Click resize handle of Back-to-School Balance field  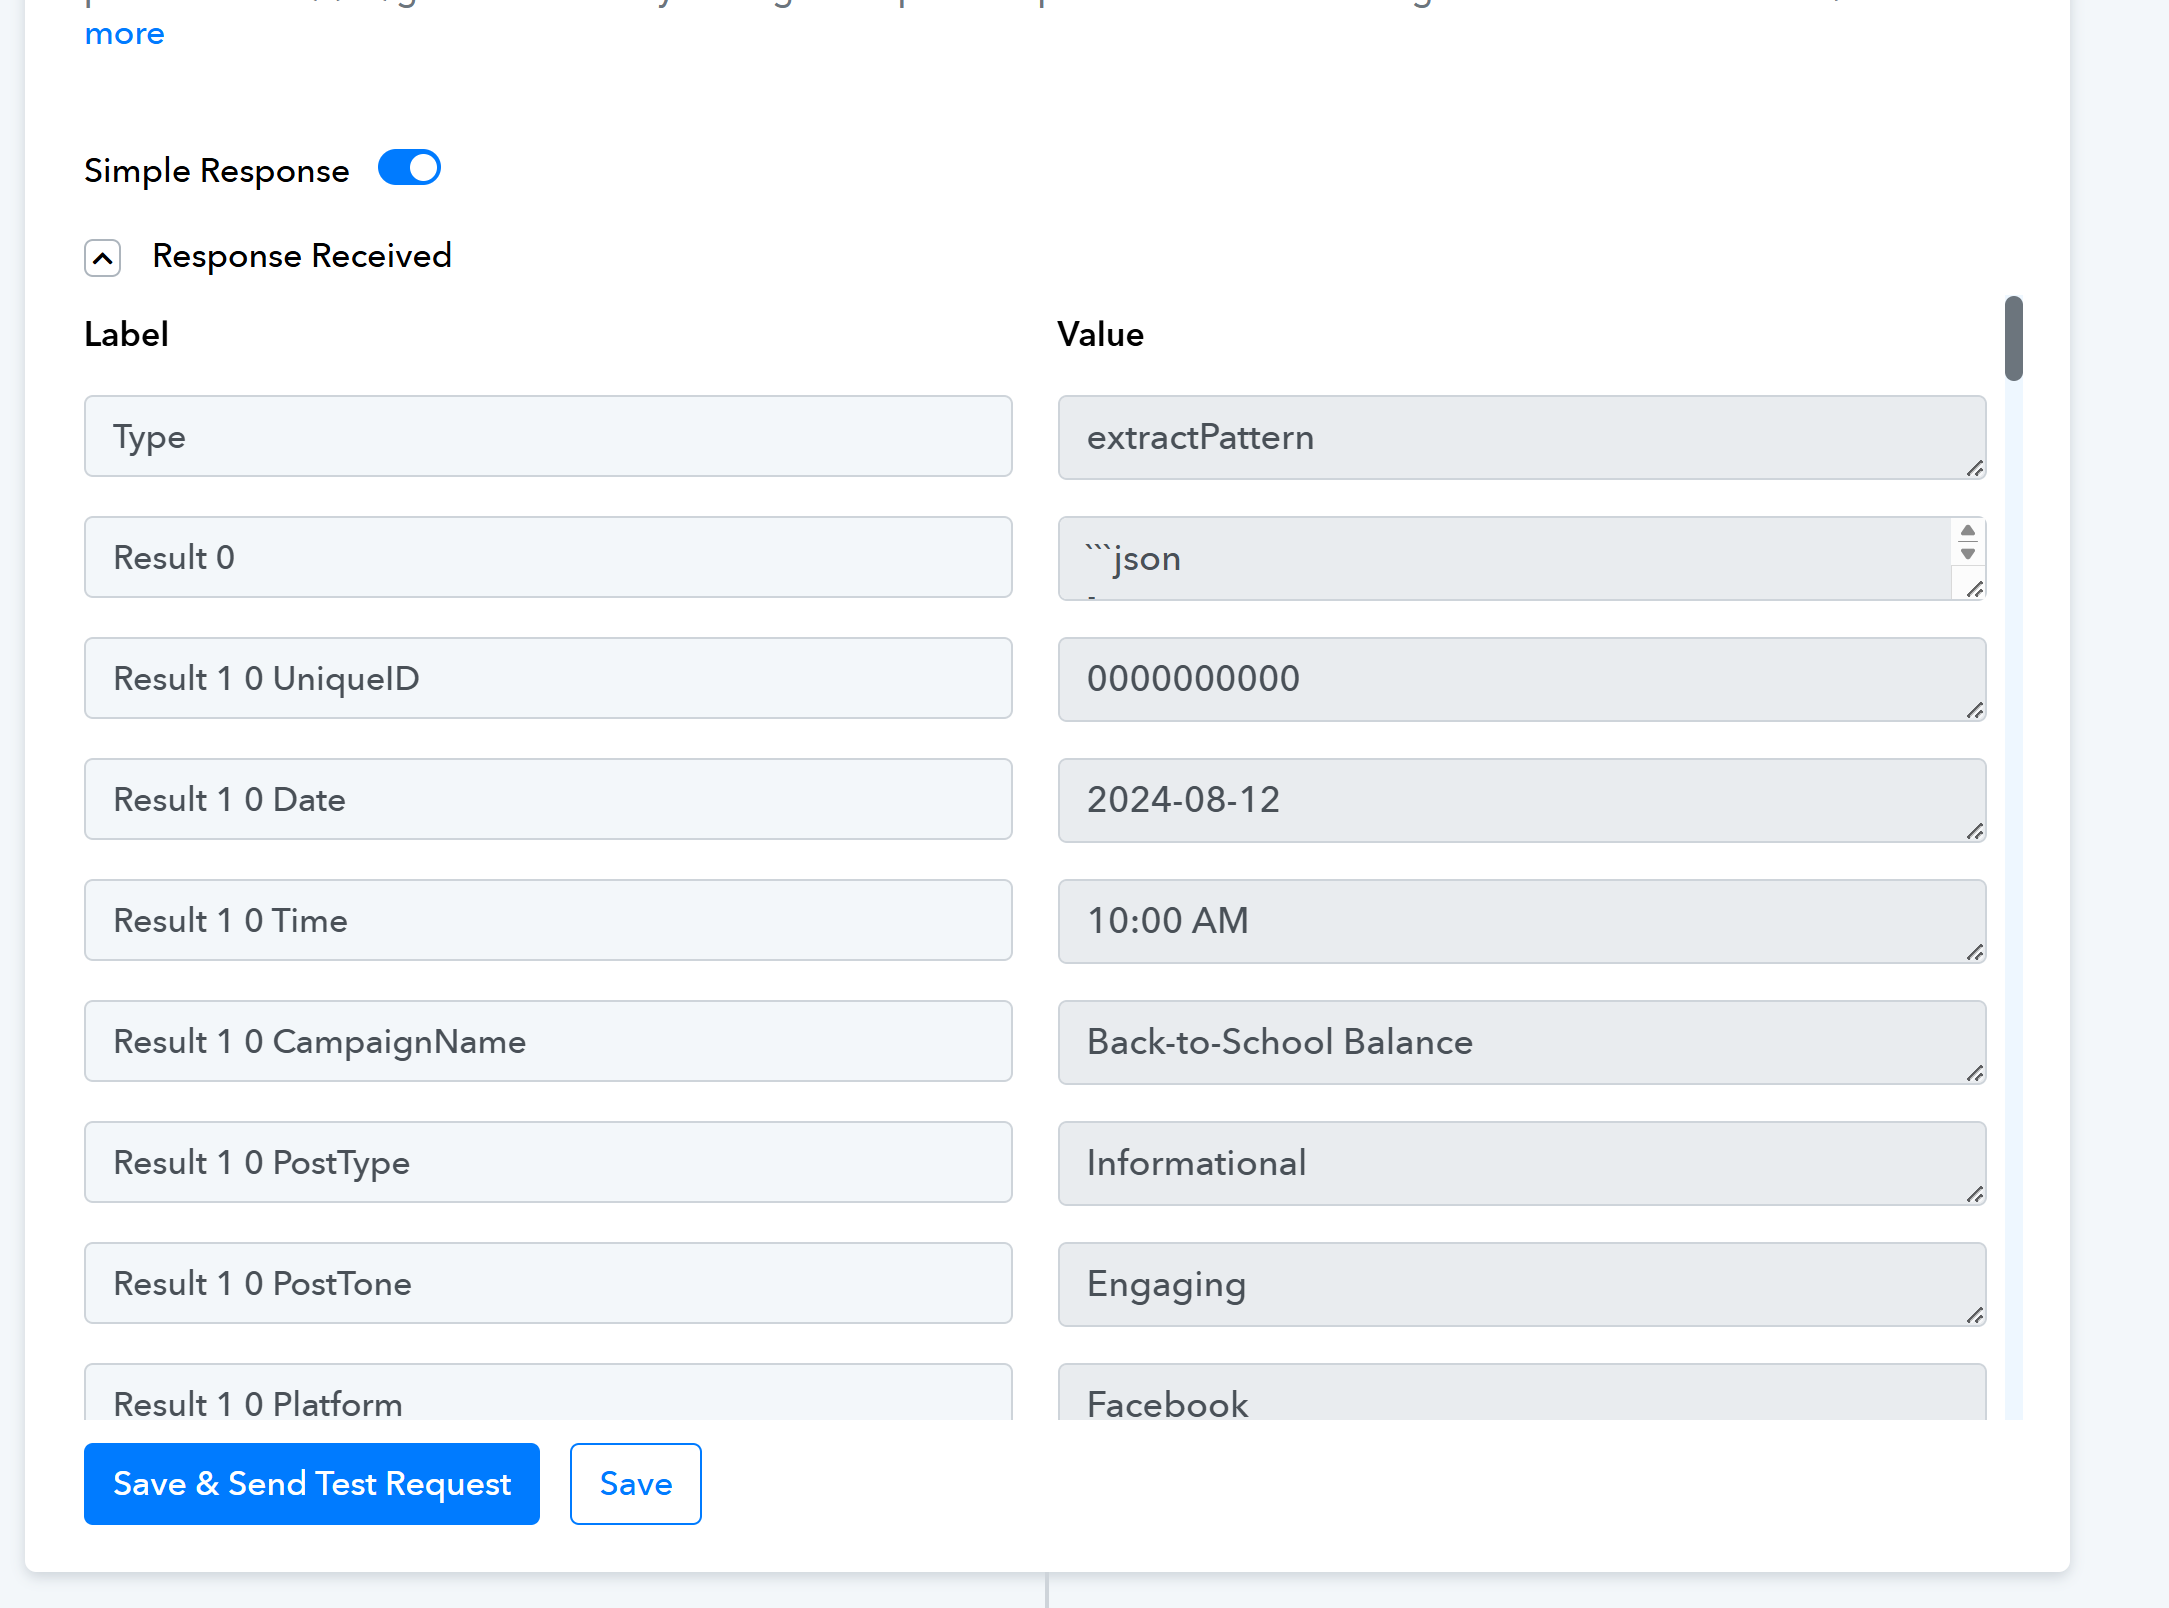click(x=1975, y=1074)
